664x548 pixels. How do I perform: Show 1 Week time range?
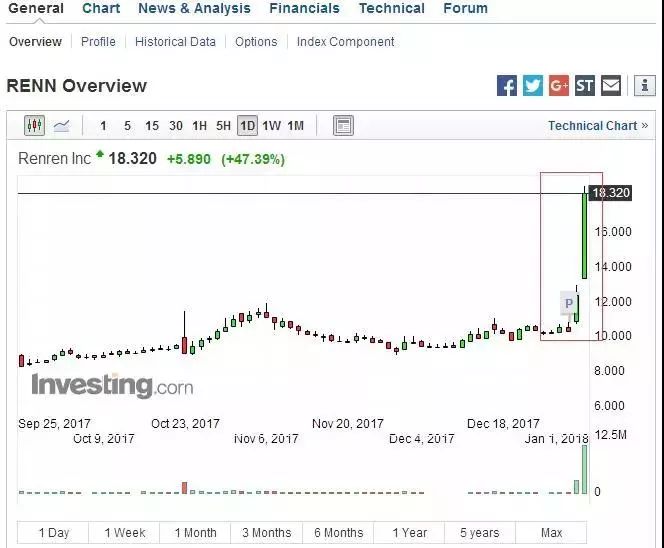tap(124, 533)
